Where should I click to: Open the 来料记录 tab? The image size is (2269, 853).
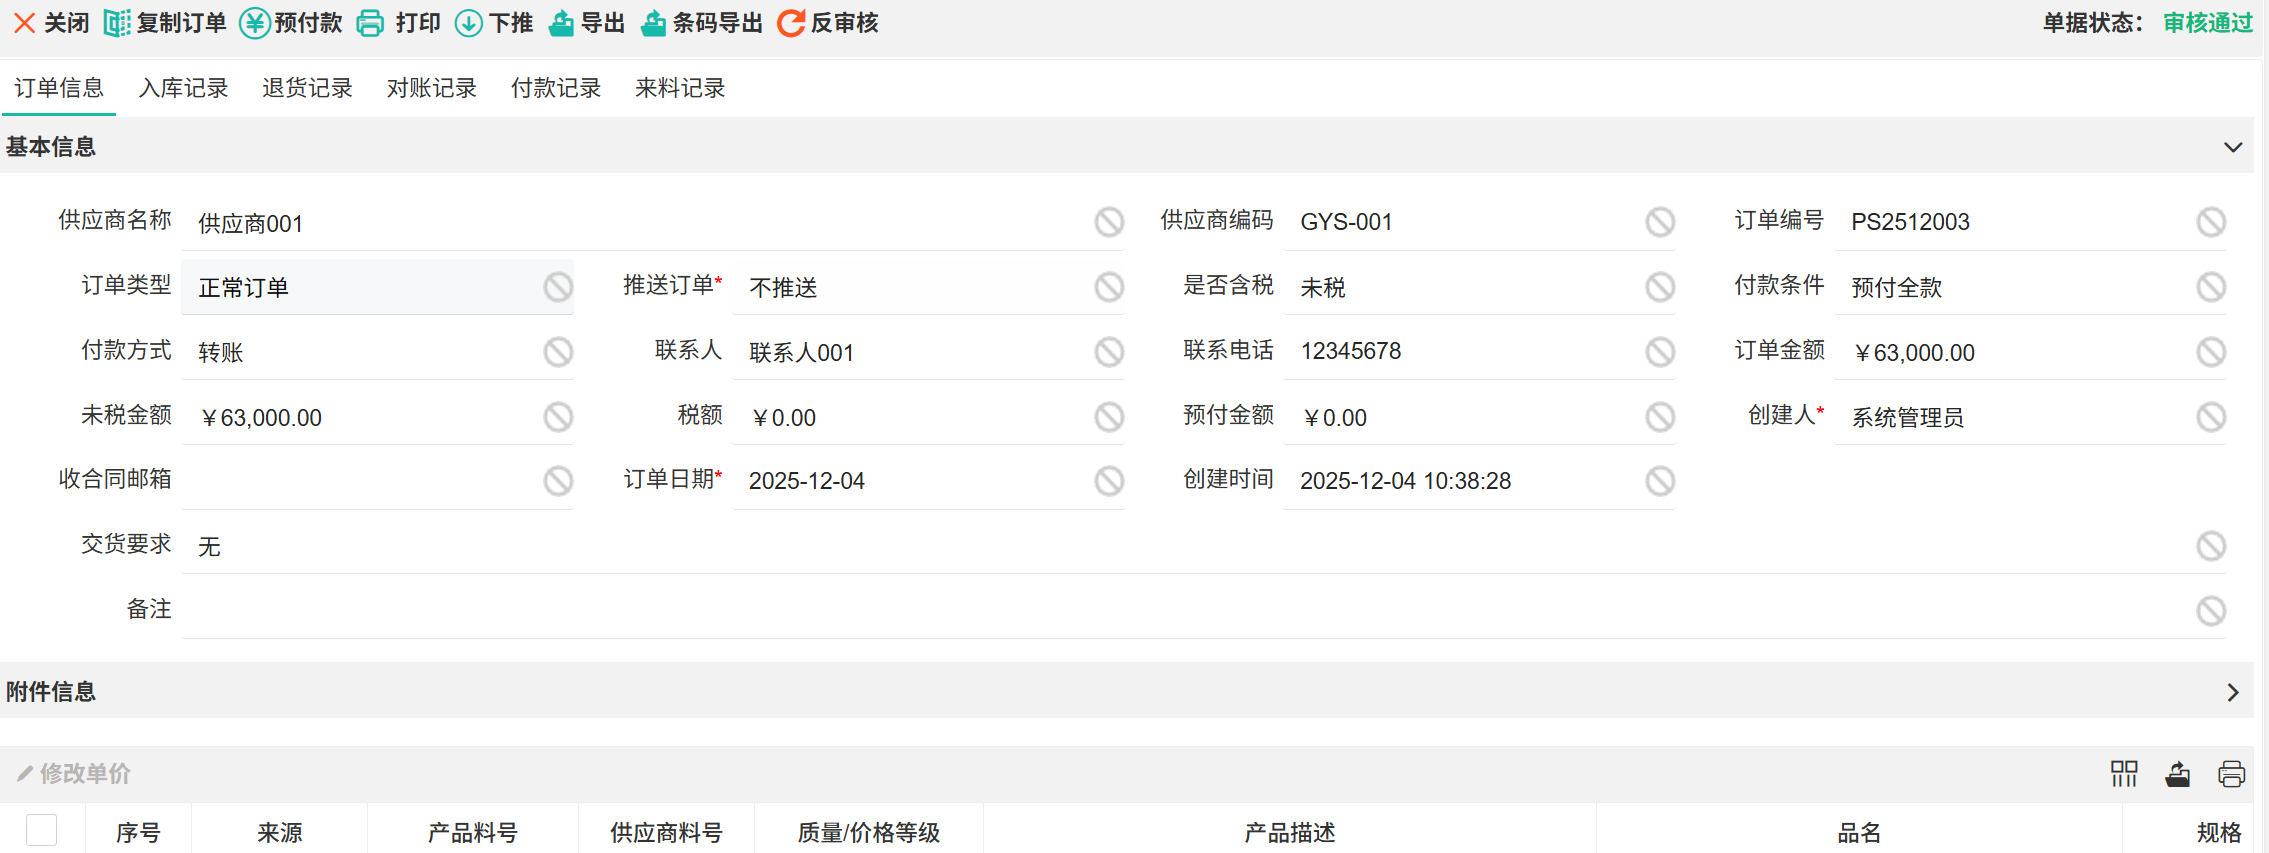(679, 88)
